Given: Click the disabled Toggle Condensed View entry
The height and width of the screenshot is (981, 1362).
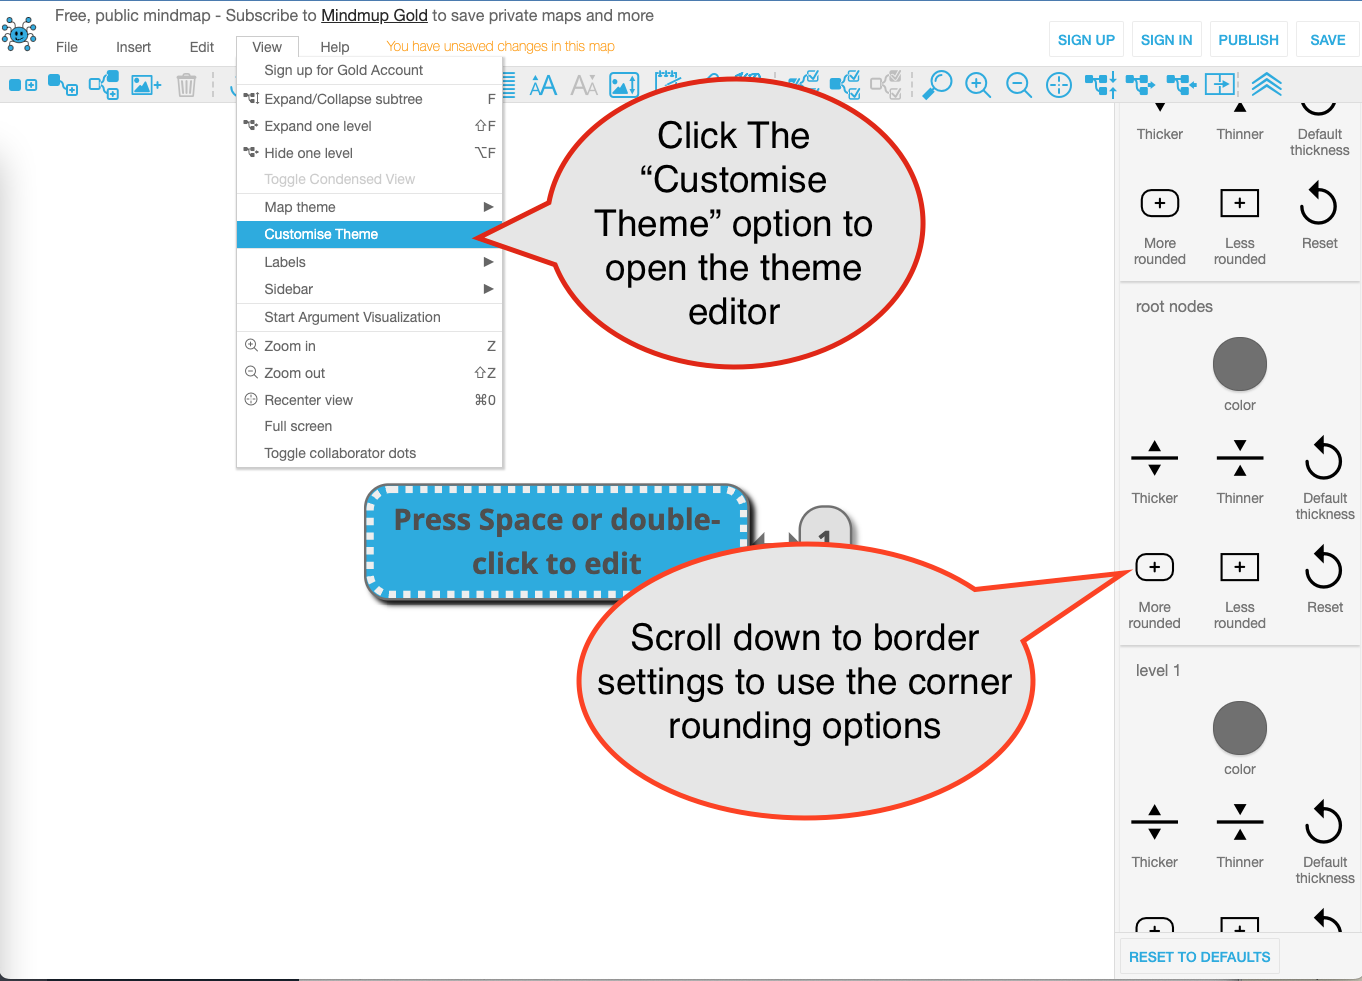Looking at the screenshot, I should point(369,179).
